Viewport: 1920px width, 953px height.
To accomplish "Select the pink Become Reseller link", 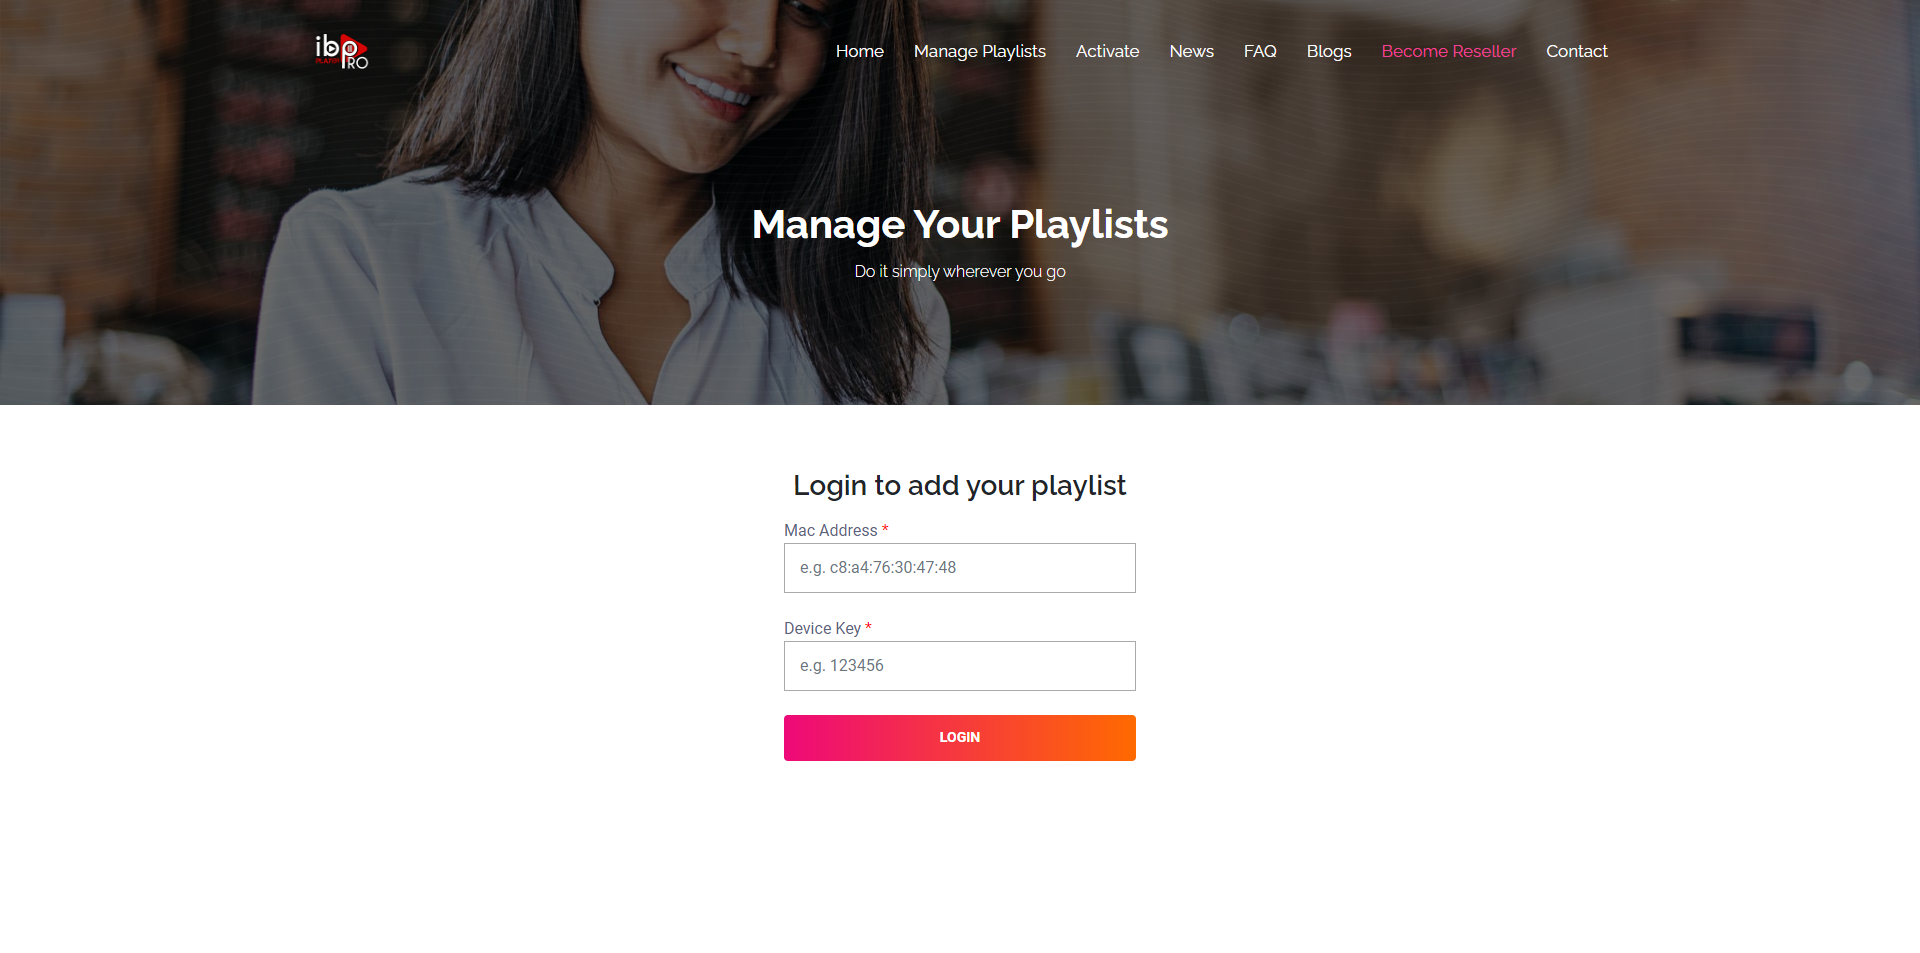I will tap(1449, 51).
